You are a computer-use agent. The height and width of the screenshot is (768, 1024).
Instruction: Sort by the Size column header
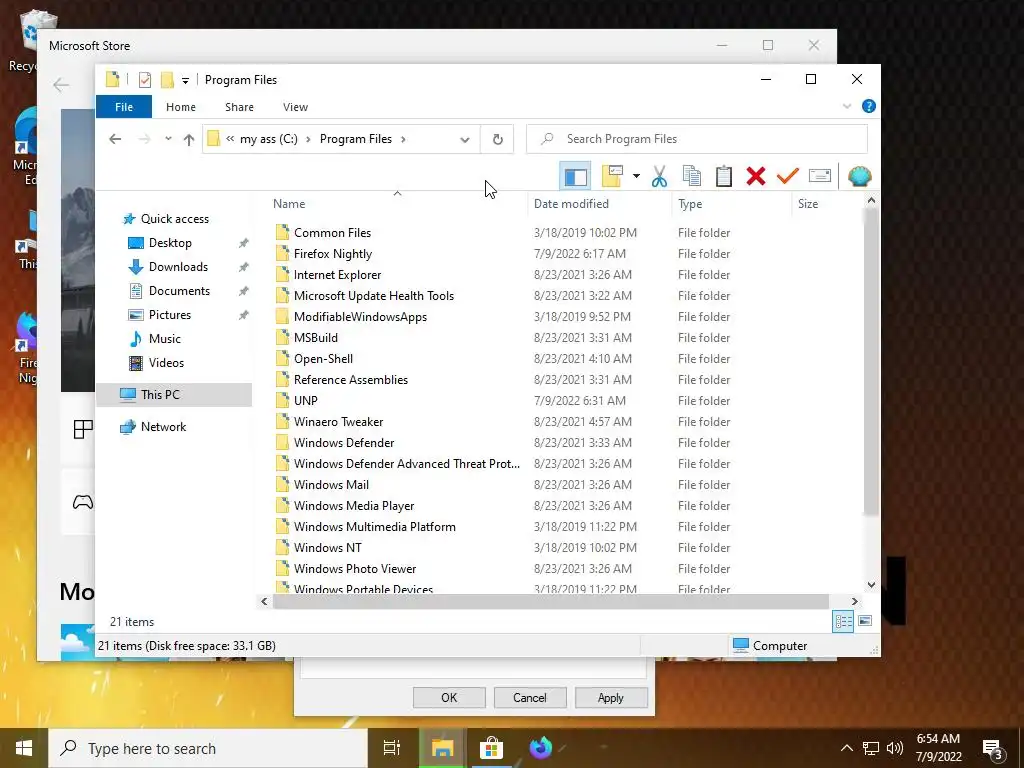click(x=827, y=204)
